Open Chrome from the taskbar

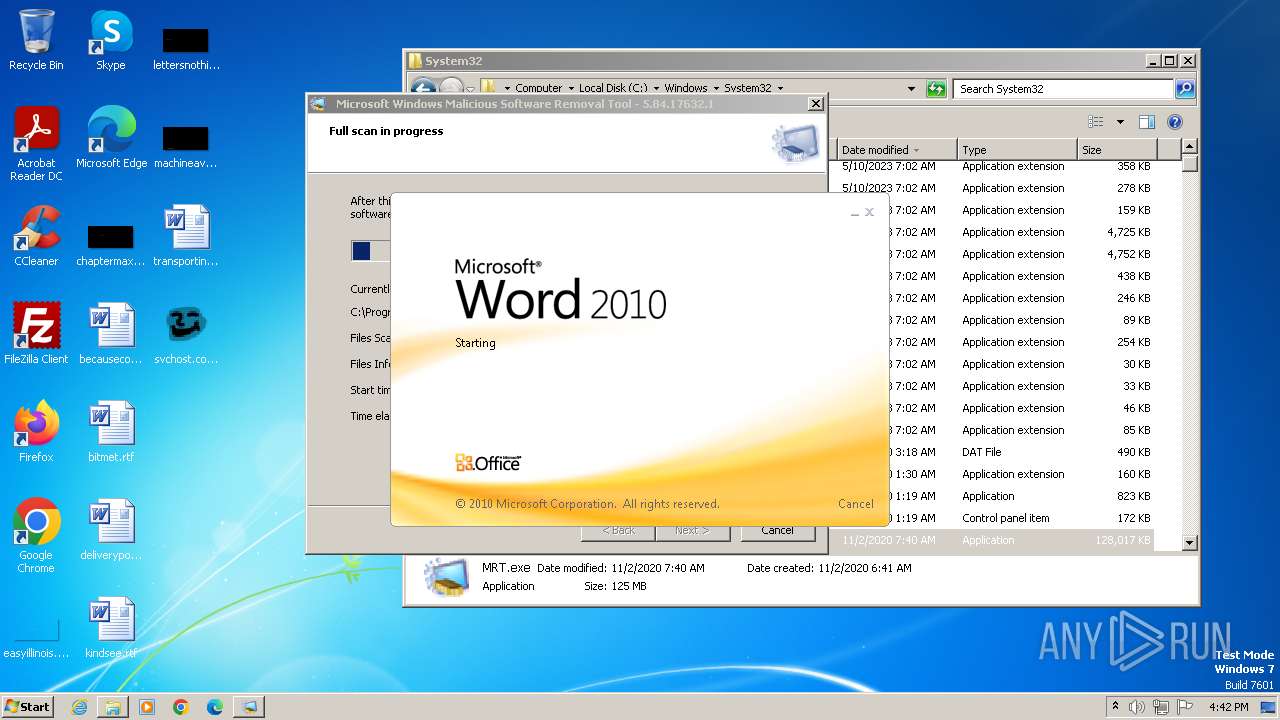tap(181, 707)
